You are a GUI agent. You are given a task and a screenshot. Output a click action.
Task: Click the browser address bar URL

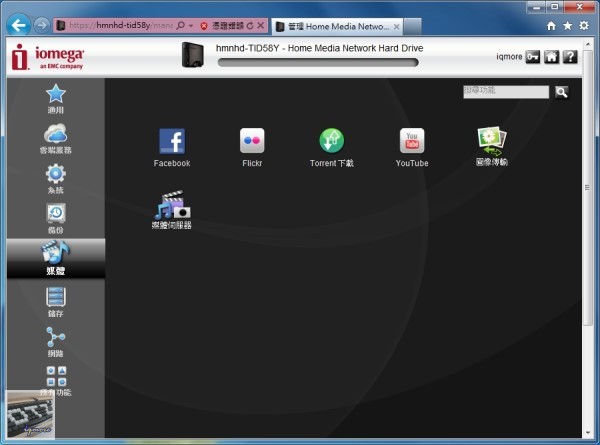click(121, 25)
